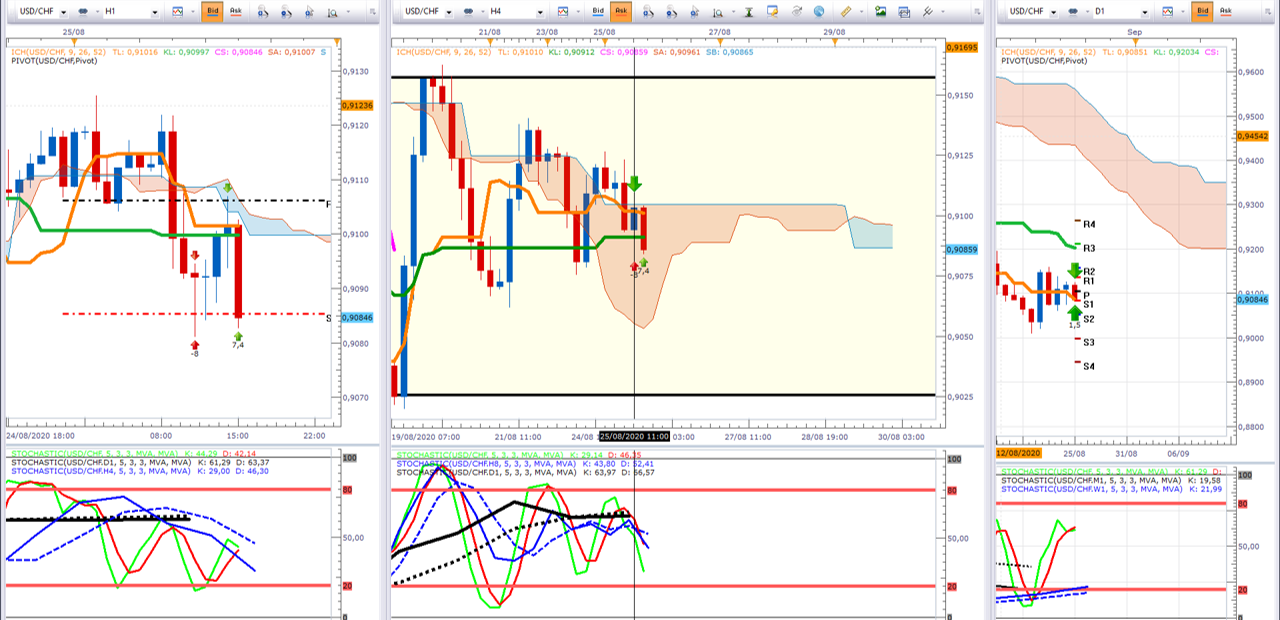Open the USD/CHF symbol dropdown on D1 chart
This screenshot has width=1280, height=620.
coord(1054,12)
